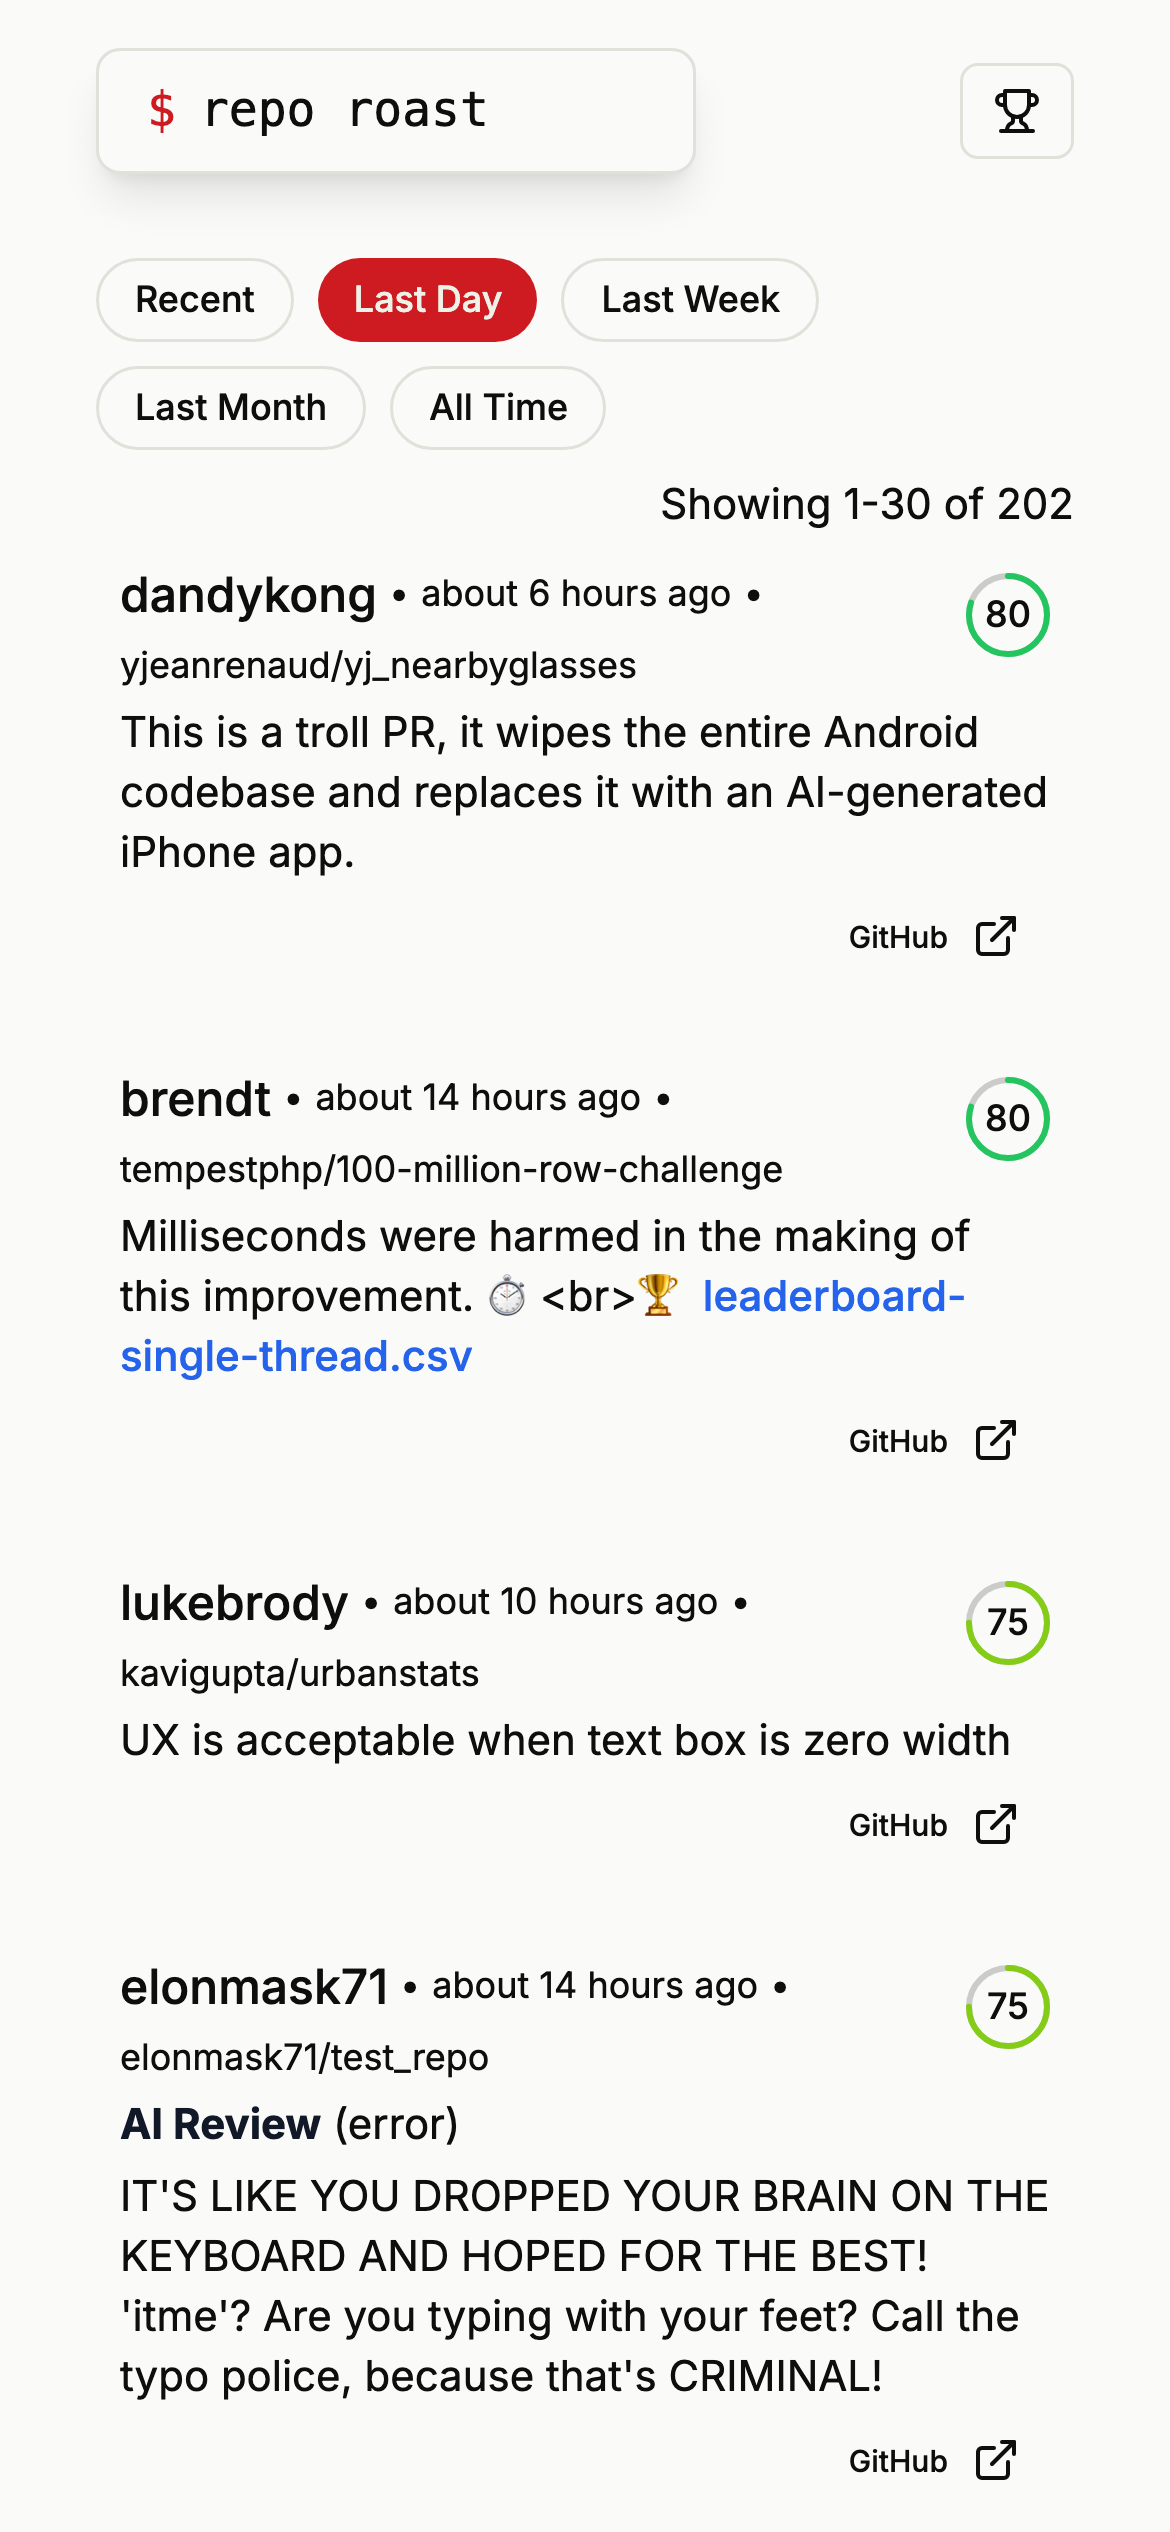Click the external link icon for brendt's roast
This screenshot has width=1170, height=2532.
995,1441
